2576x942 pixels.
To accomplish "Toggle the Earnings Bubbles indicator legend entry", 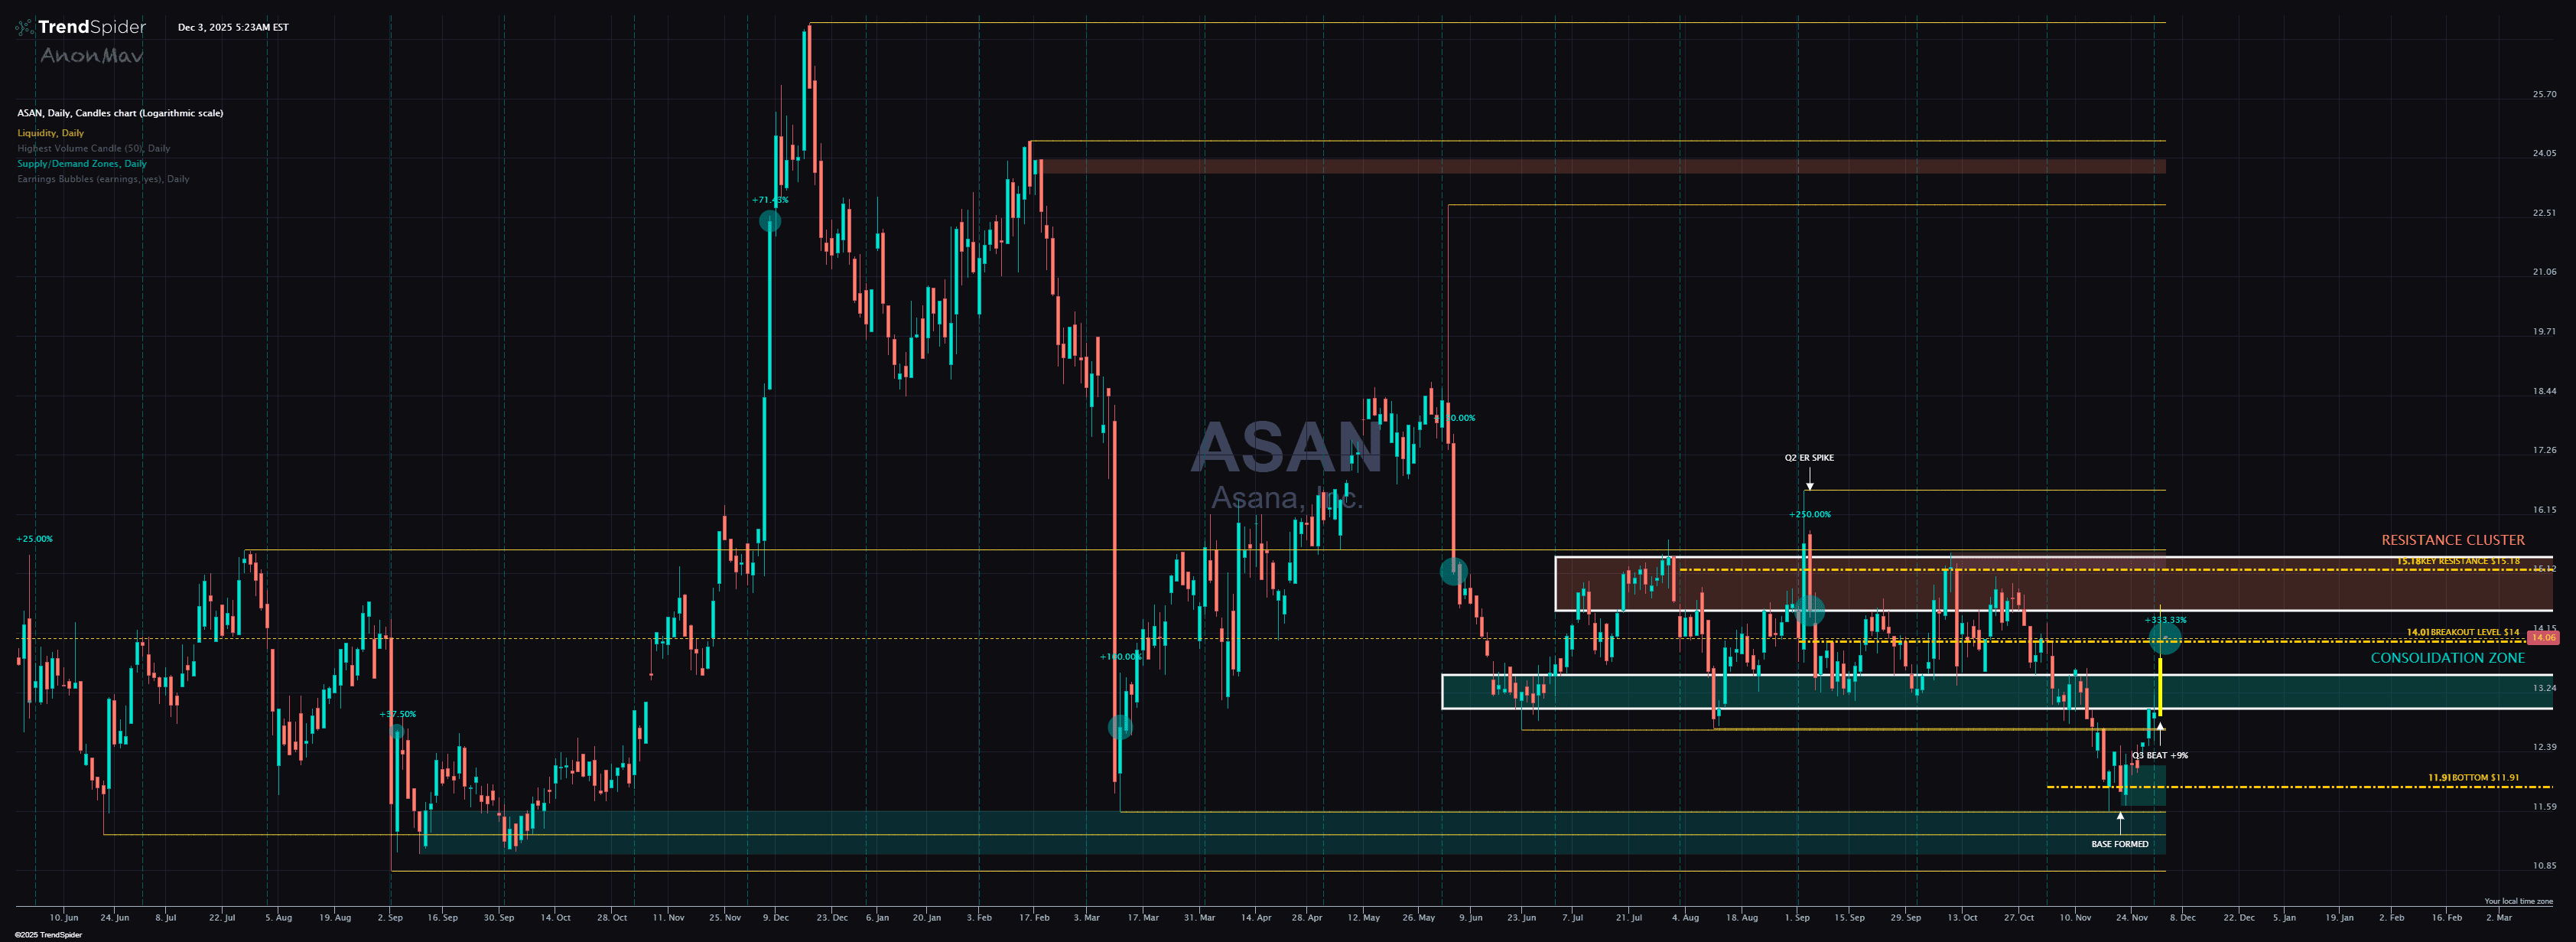I will pos(103,179).
